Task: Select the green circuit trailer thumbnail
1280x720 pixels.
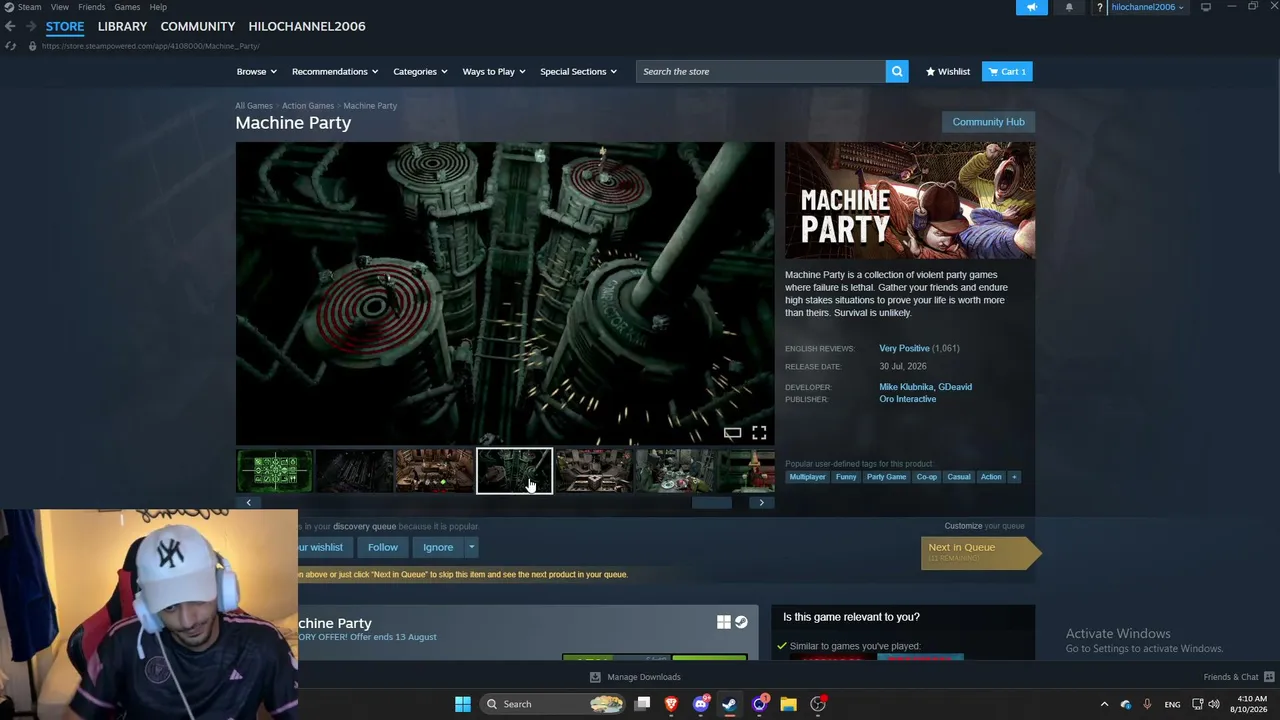Action: pyautogui.click(x=275, y=471)
